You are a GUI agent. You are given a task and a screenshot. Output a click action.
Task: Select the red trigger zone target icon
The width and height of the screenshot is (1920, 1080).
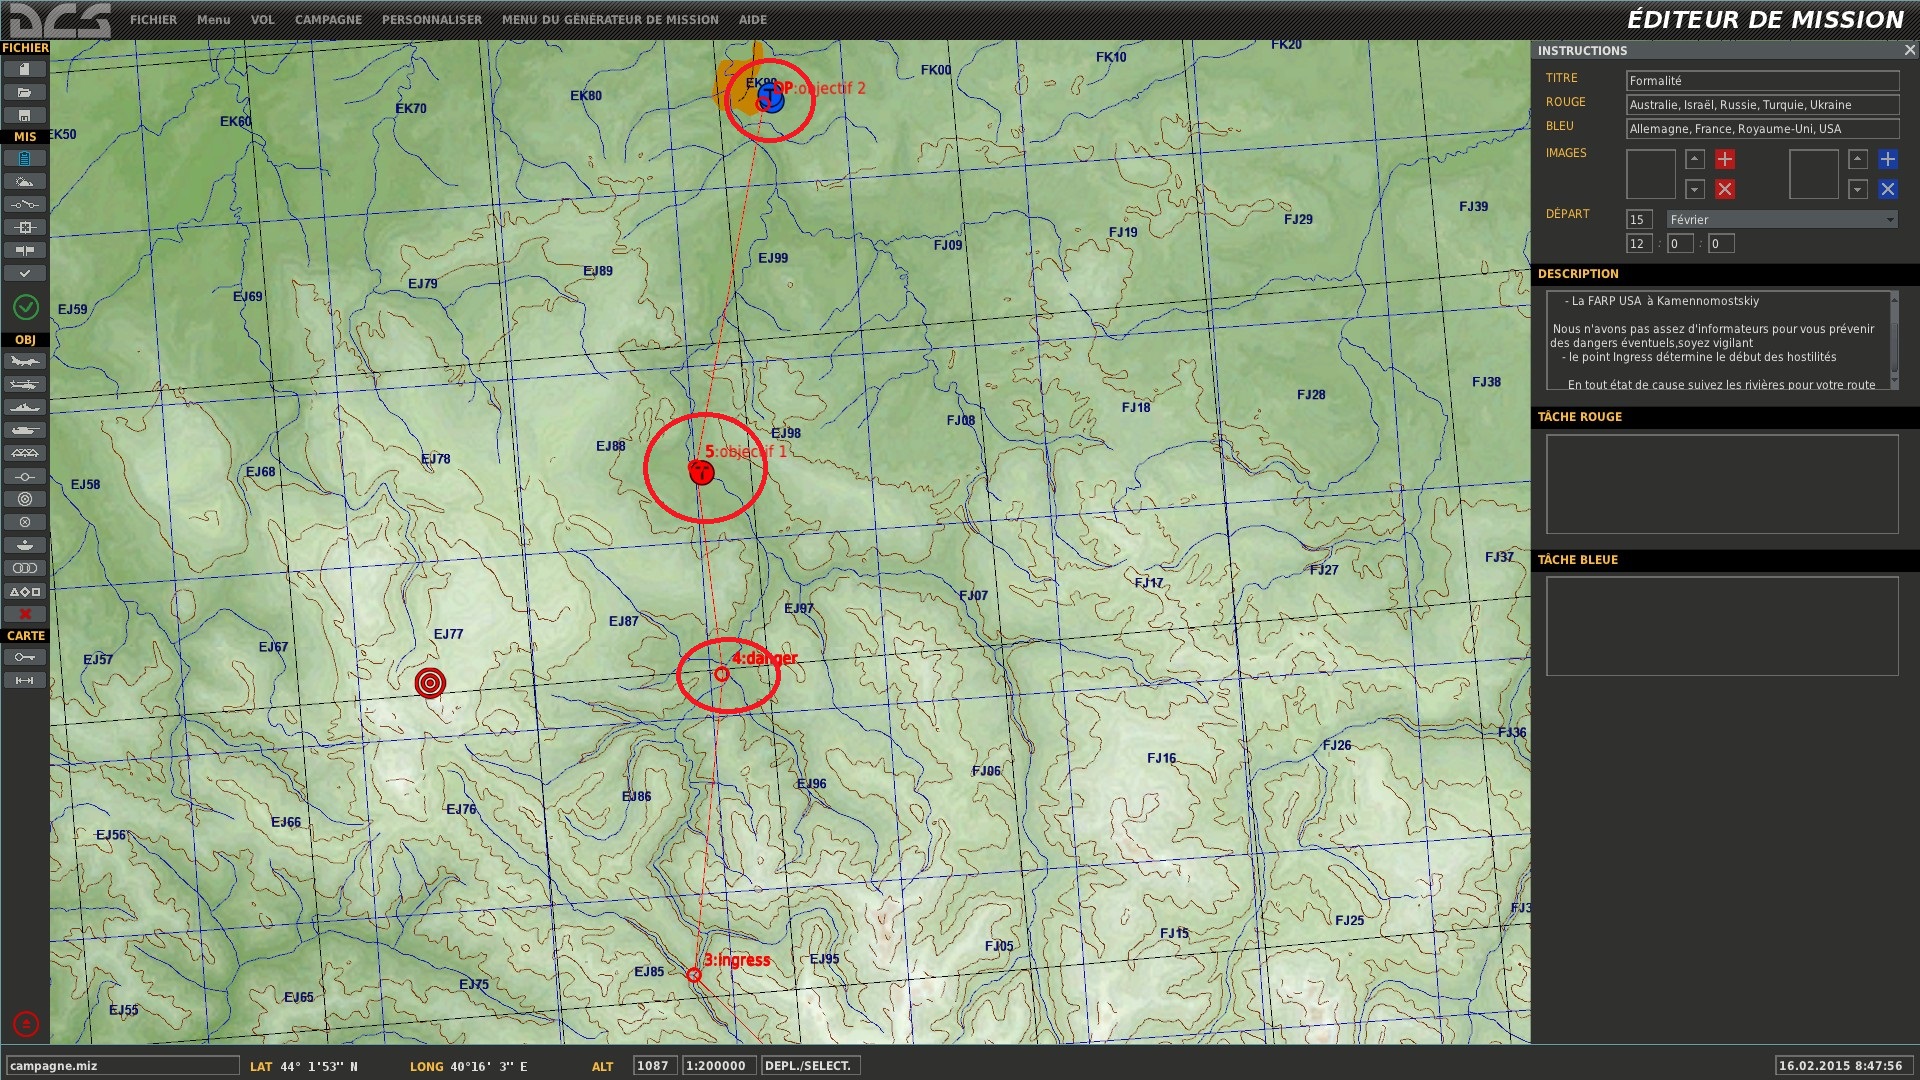(430, 683)
